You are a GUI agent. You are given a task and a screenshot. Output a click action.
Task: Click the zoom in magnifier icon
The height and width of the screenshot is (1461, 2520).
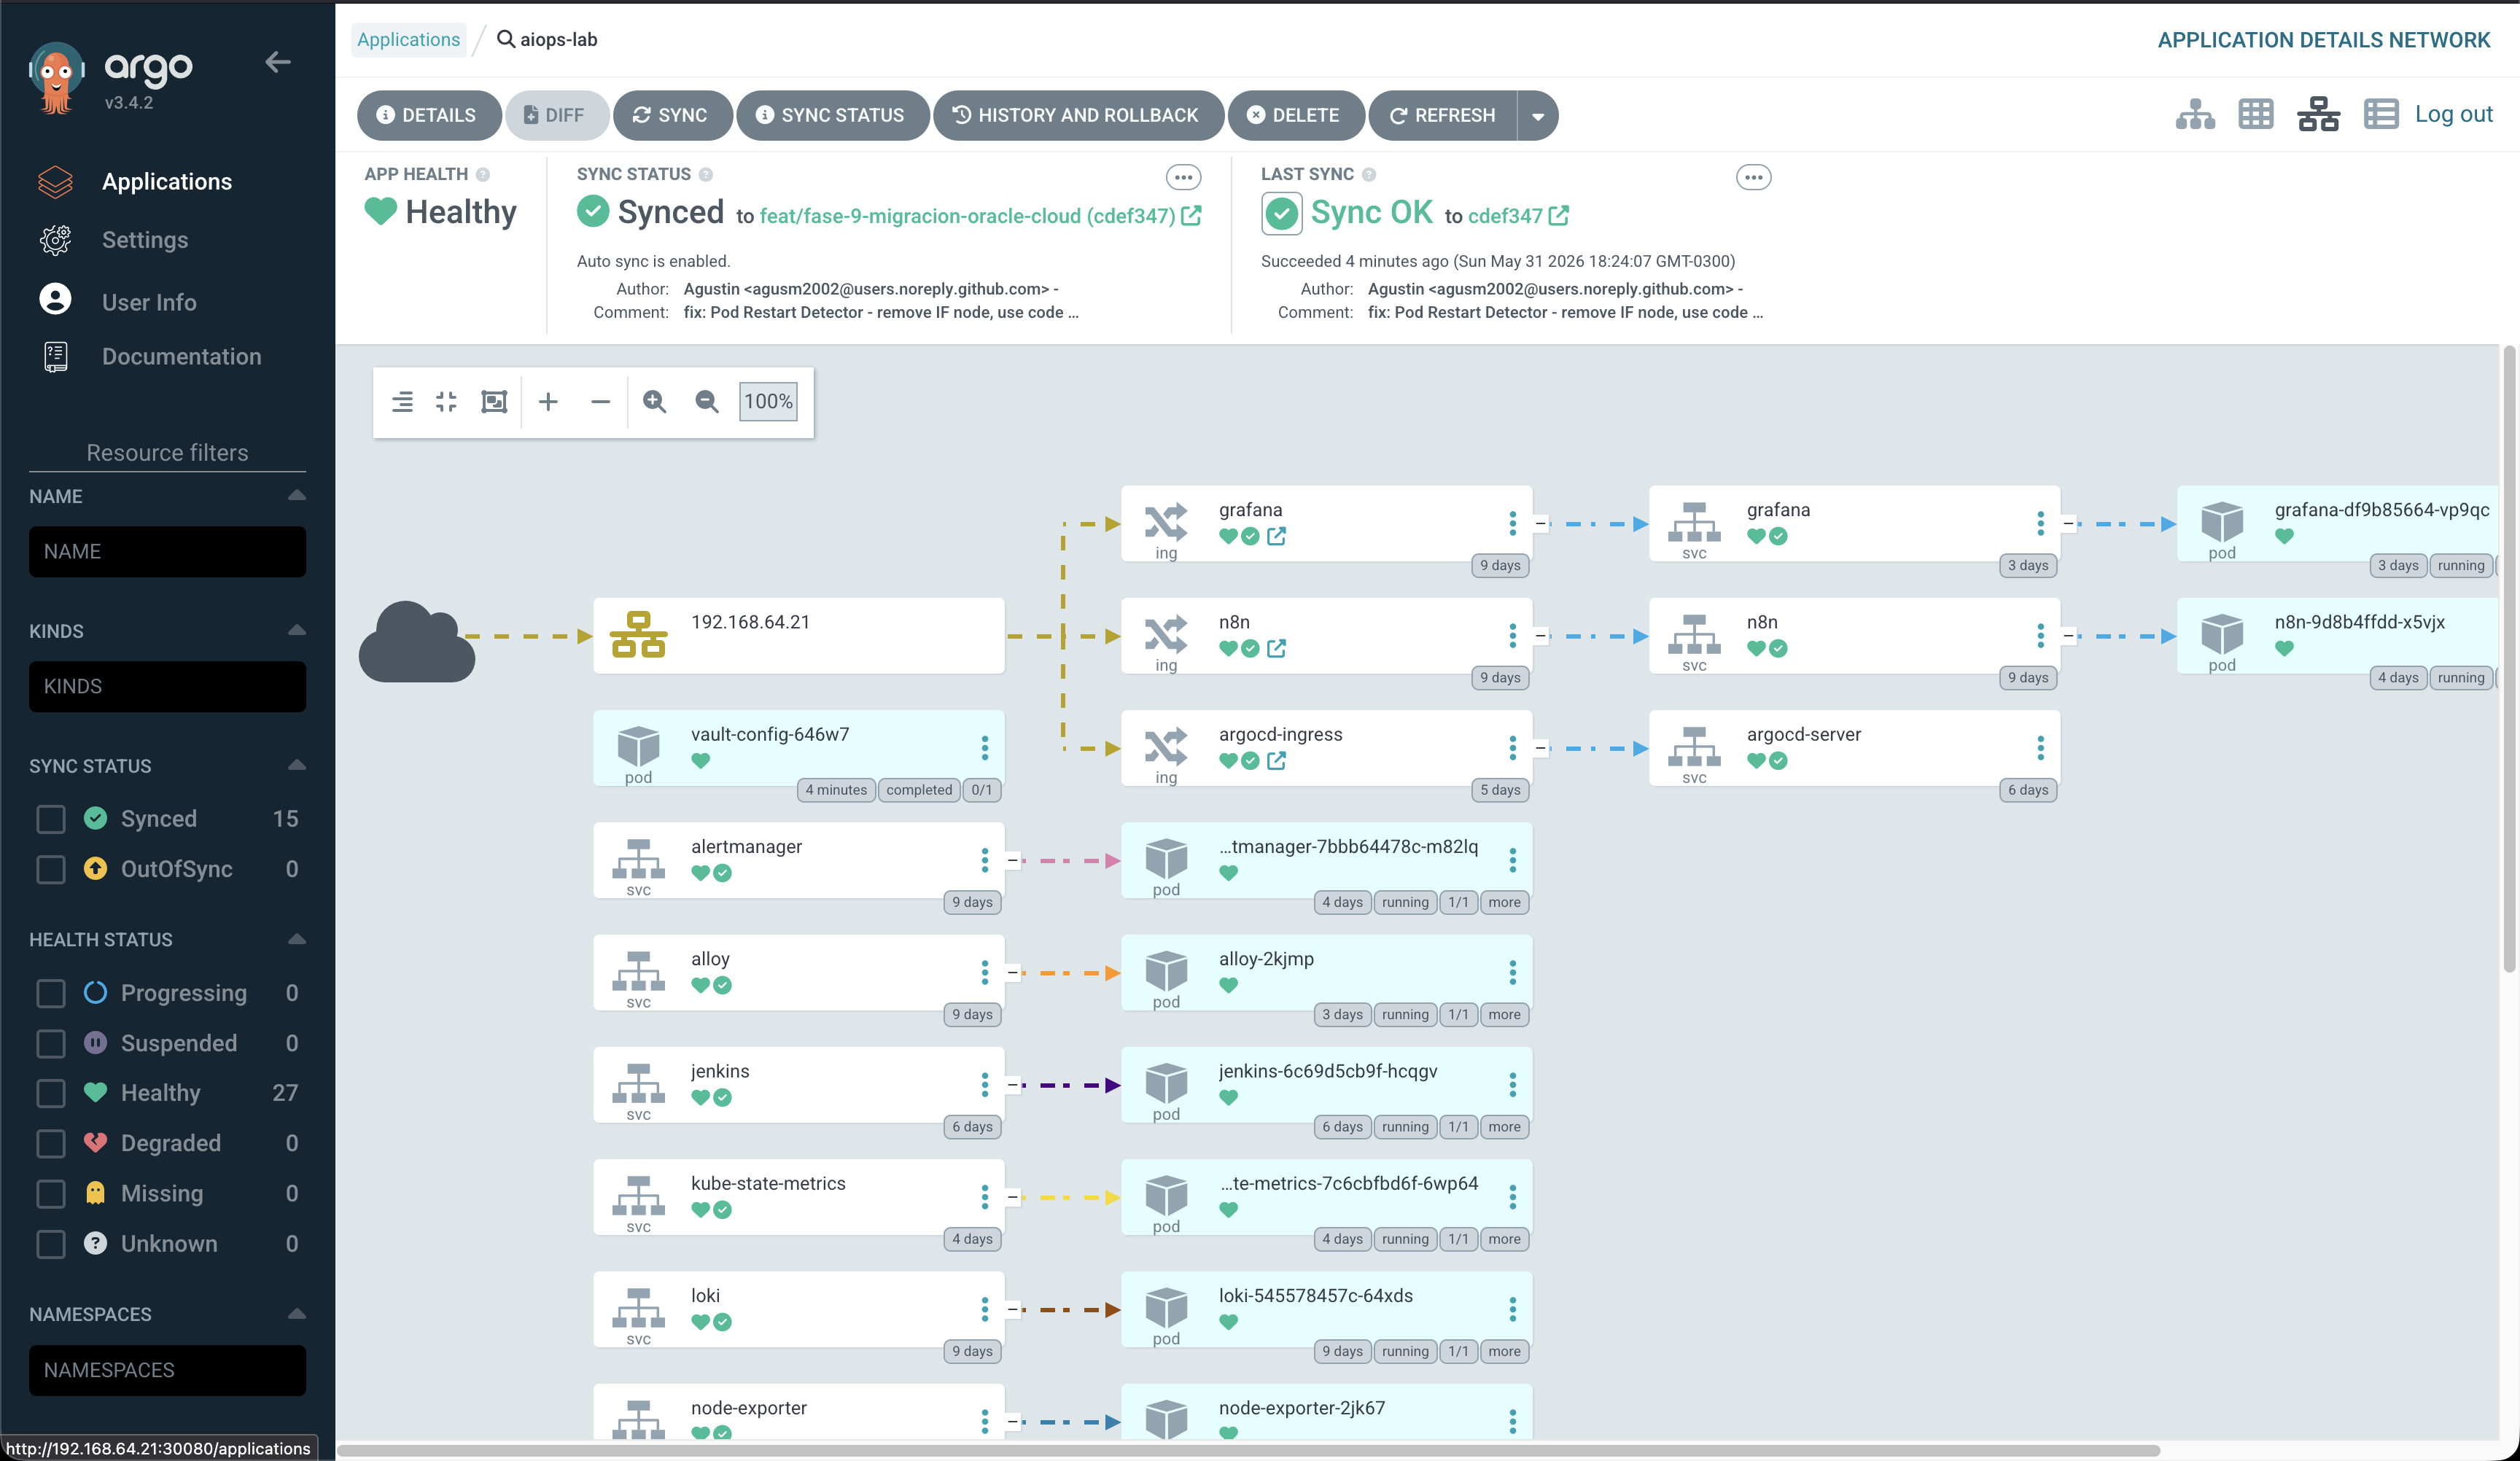(x=654, y=401)
